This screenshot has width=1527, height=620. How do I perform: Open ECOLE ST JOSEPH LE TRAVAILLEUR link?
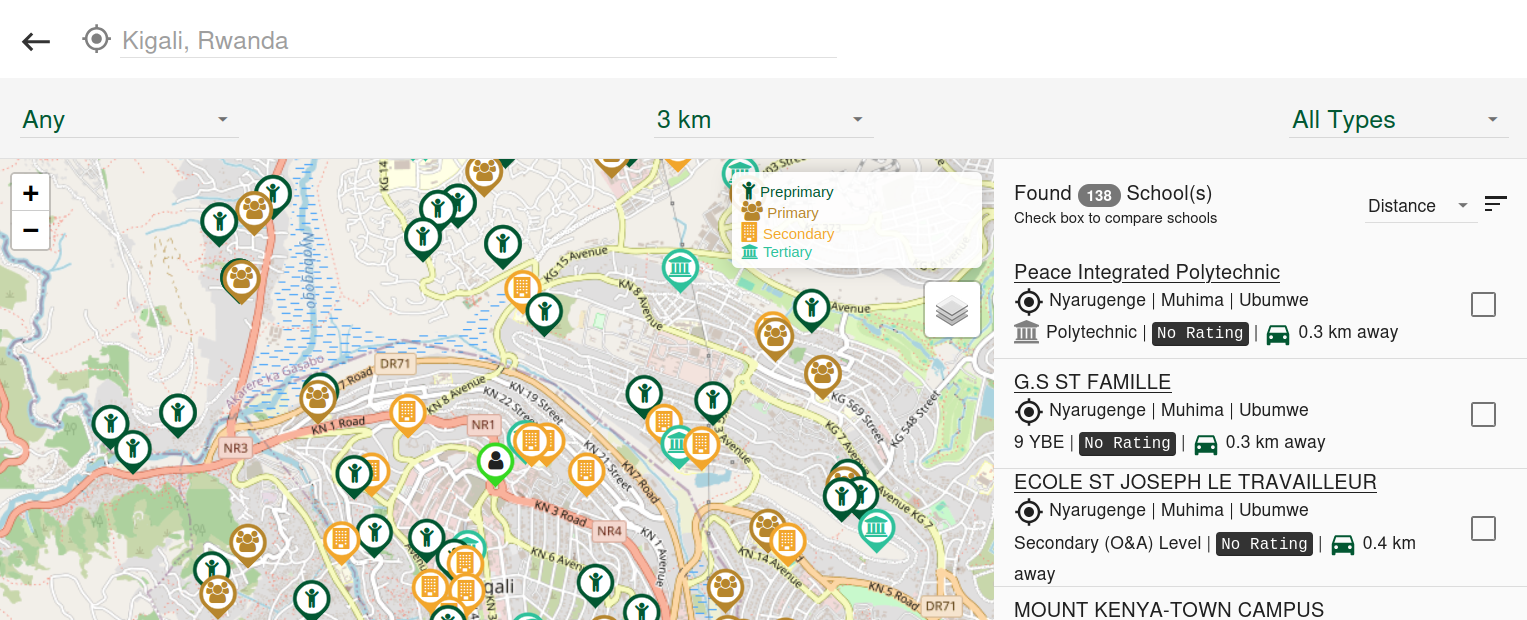[1195, 482]
